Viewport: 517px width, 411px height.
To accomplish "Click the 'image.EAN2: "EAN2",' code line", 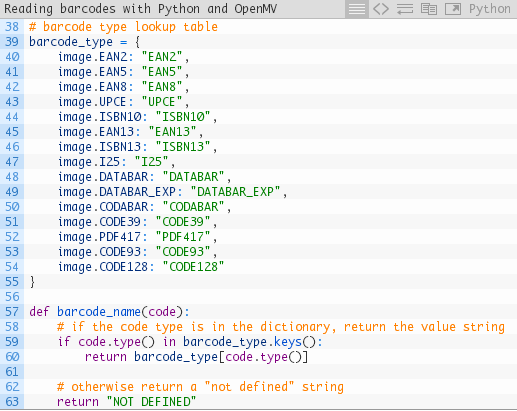I will [x=124, y=57].
